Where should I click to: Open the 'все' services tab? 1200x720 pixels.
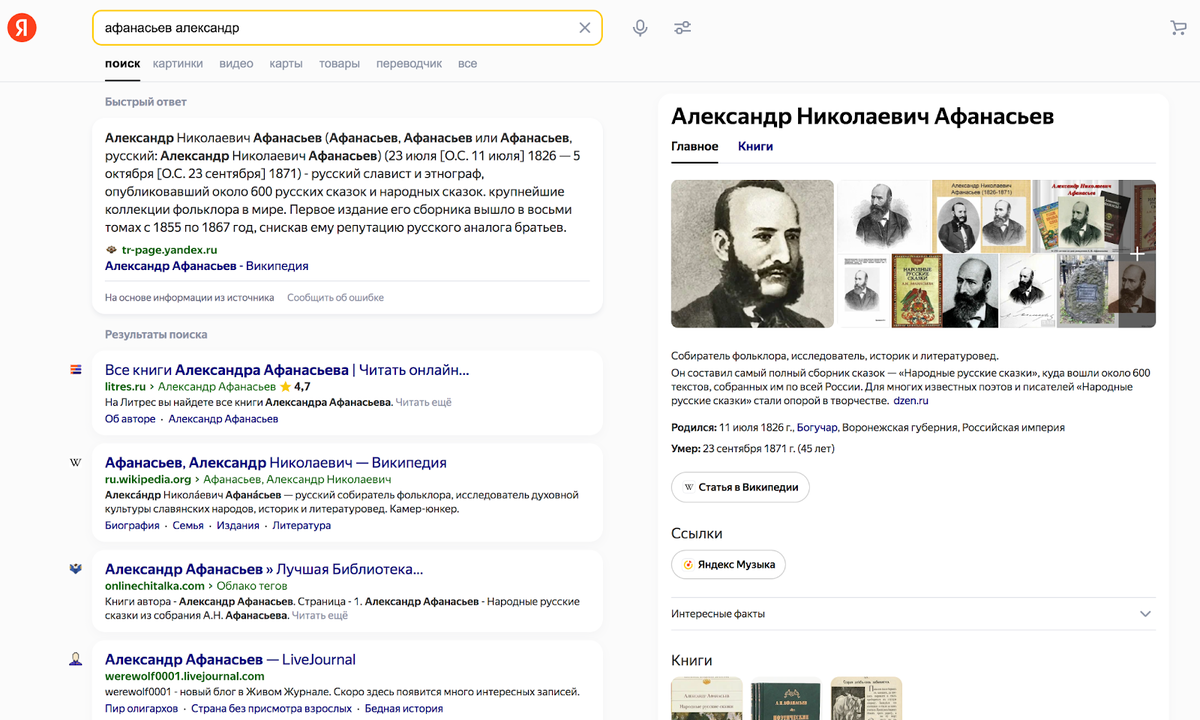pos(467,64)
